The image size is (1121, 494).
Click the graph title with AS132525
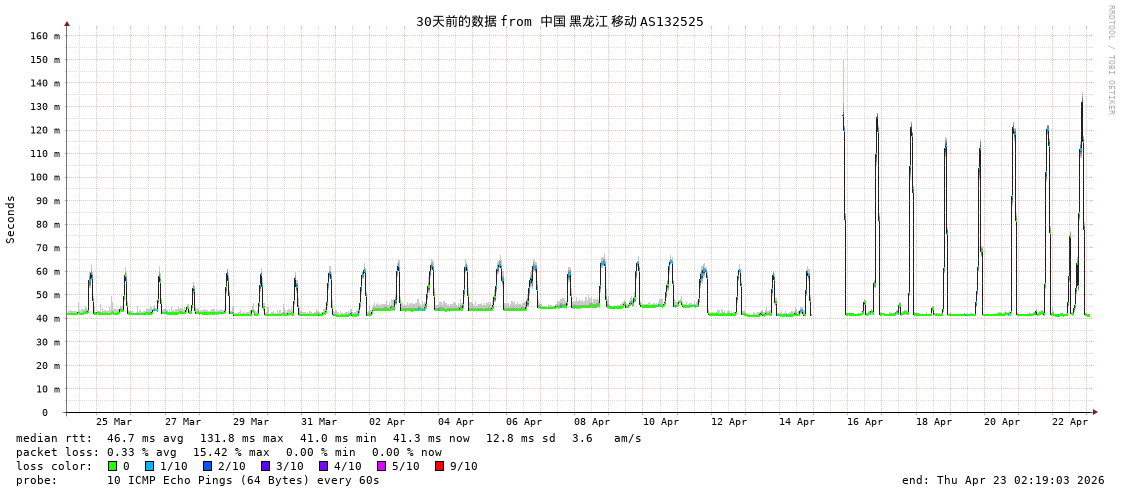(x=559, y=21)
